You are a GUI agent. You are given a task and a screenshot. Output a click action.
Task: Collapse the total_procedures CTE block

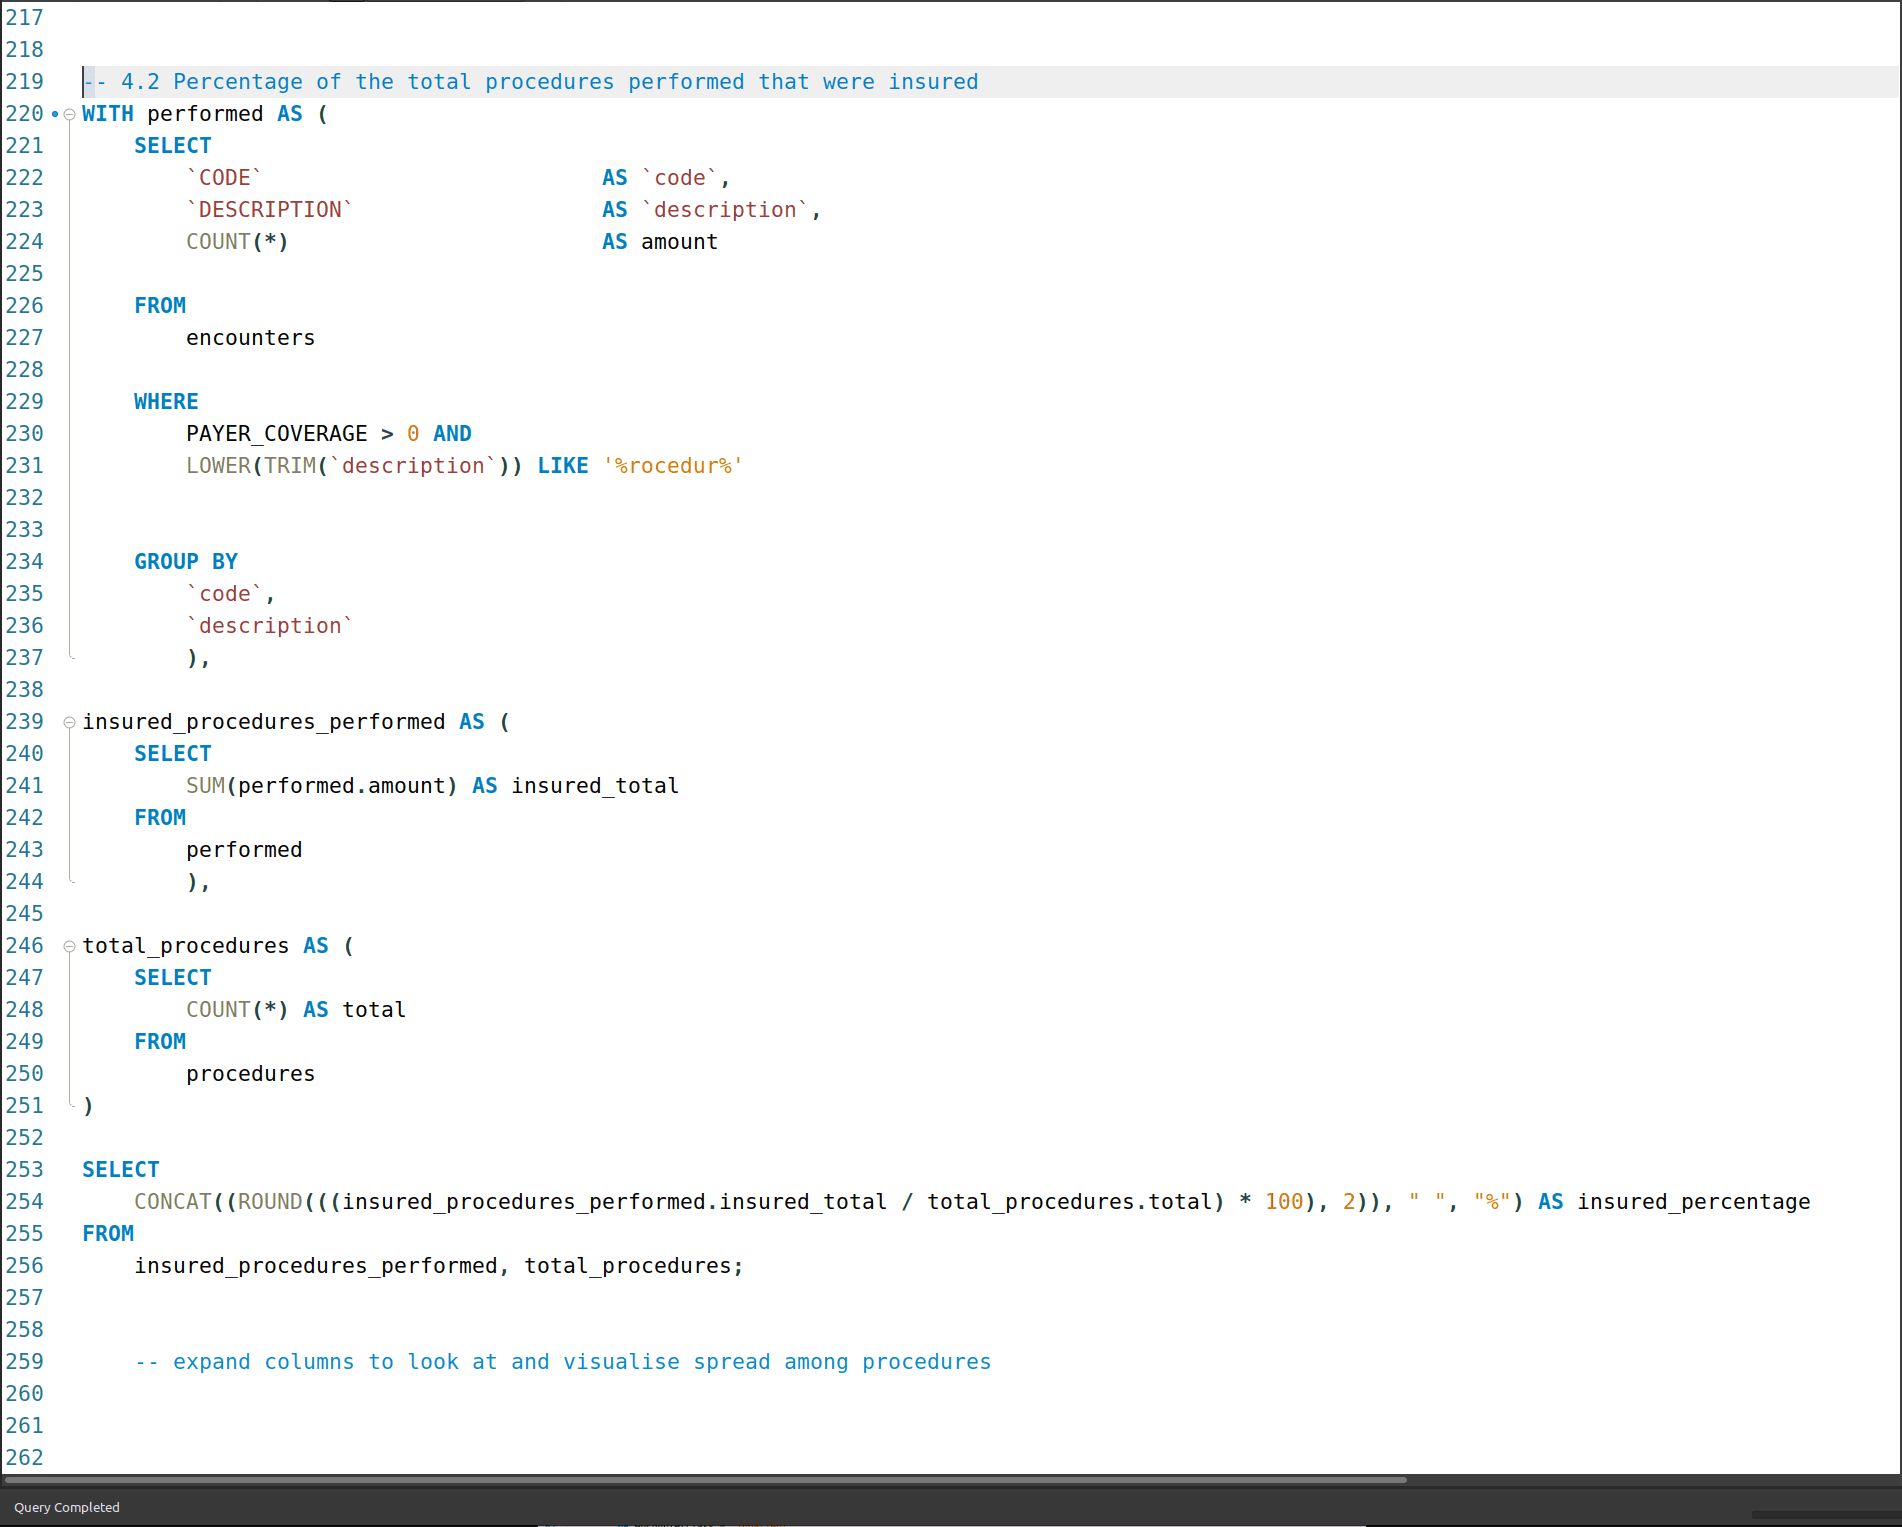click(x=69, y=946)
